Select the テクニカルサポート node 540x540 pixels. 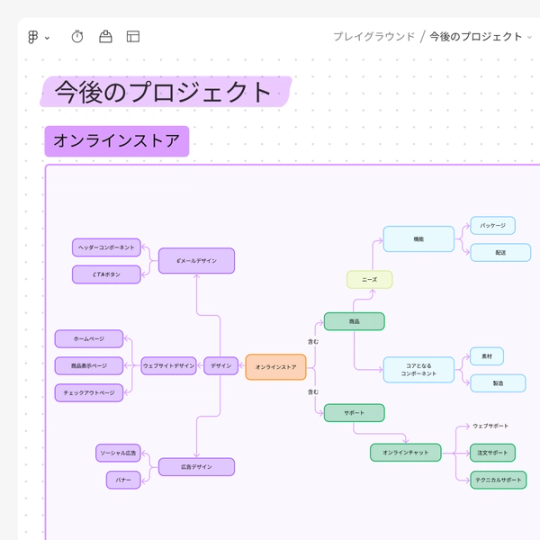coord(498,480)
